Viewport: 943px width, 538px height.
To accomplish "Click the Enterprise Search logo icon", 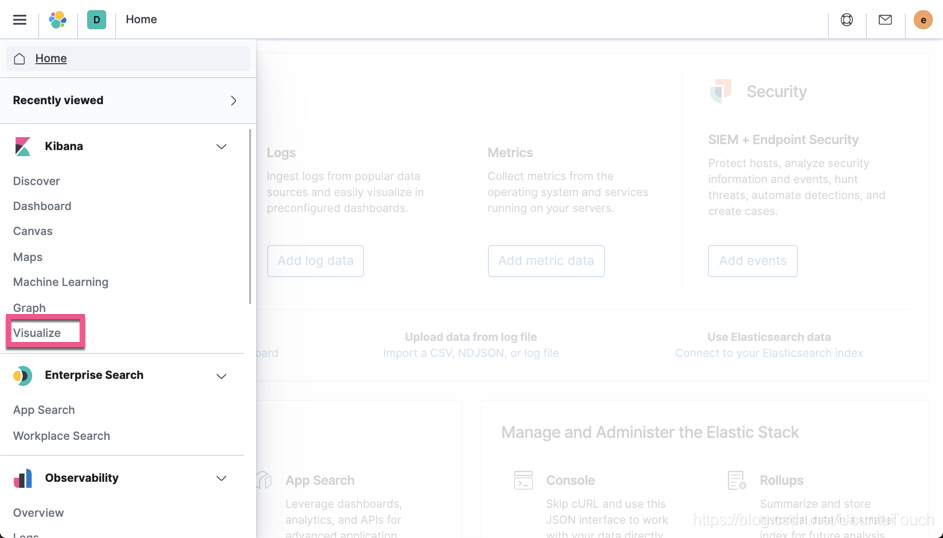I will coord(23,376).
